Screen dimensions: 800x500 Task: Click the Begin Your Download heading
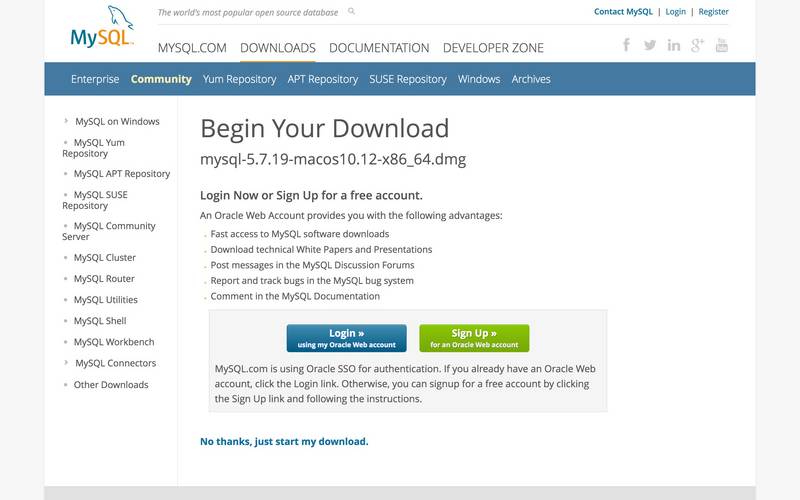pos(324,128)
